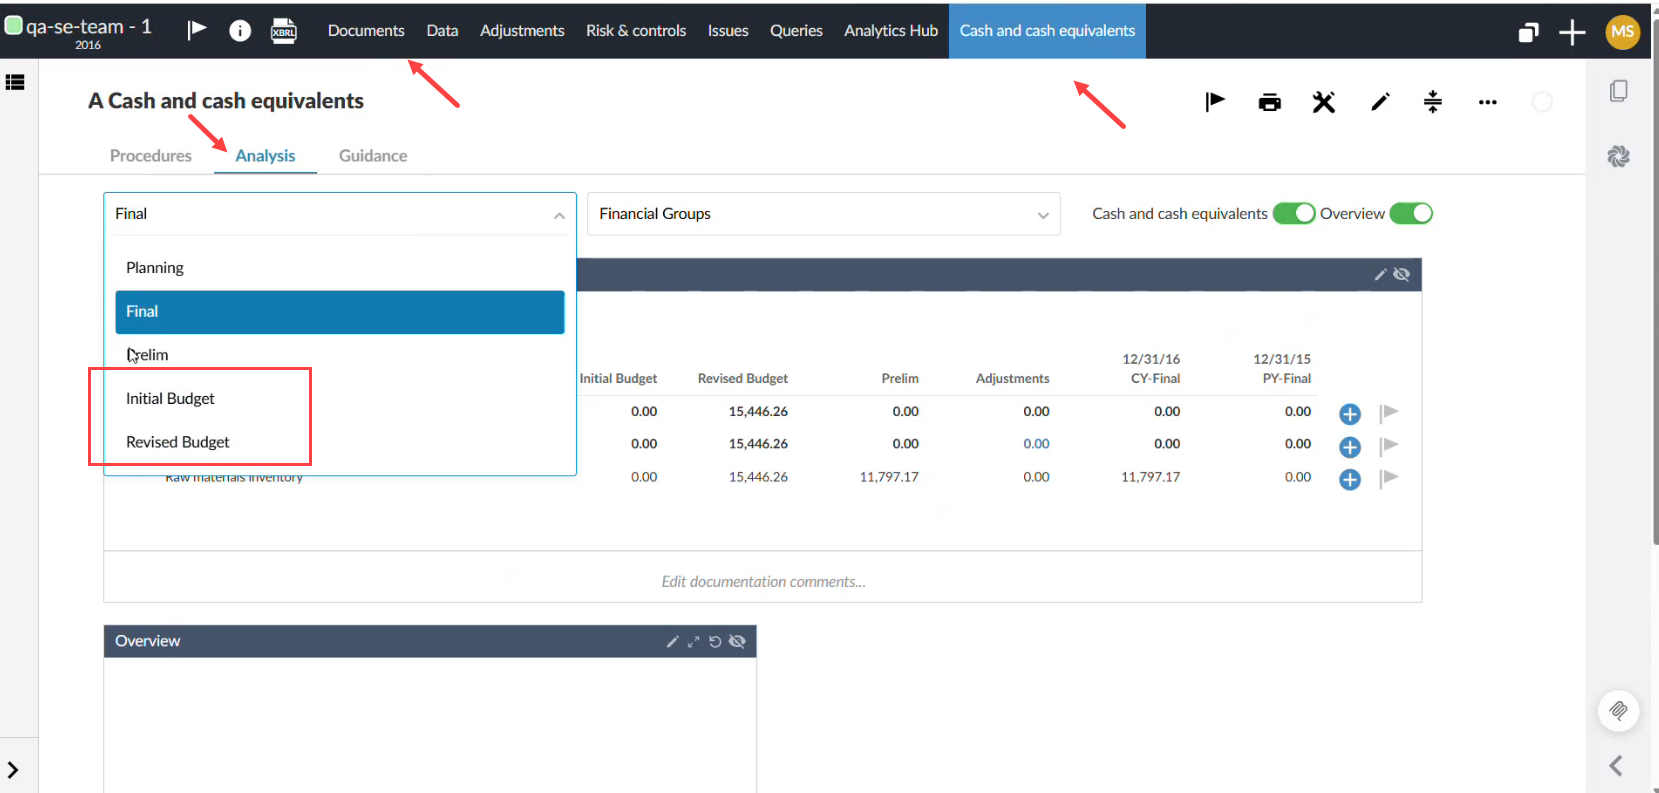Hide the Overview panel with eye icon
Screen dimensions: 1659x793
[x=737, y=641]
